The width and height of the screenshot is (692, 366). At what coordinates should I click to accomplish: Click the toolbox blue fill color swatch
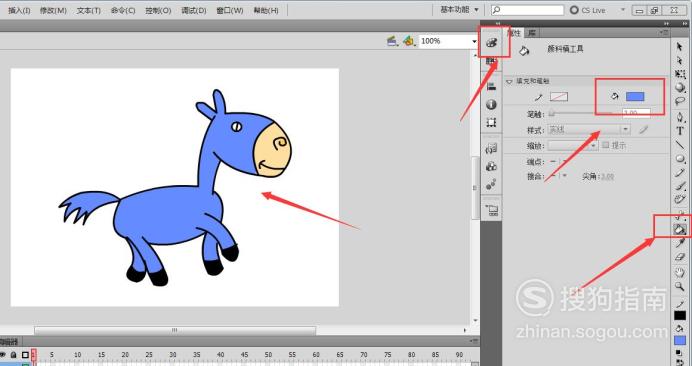(680, 340)
